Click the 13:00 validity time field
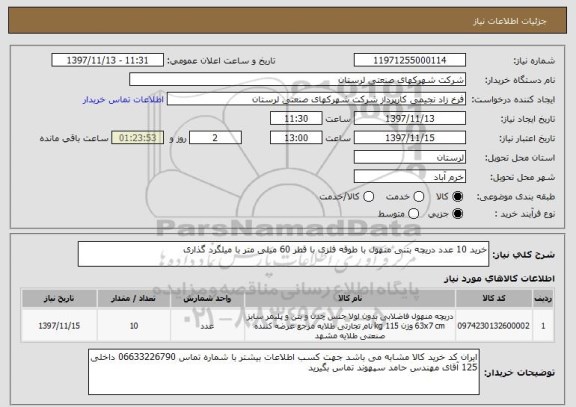 click(x=296, y=138)
